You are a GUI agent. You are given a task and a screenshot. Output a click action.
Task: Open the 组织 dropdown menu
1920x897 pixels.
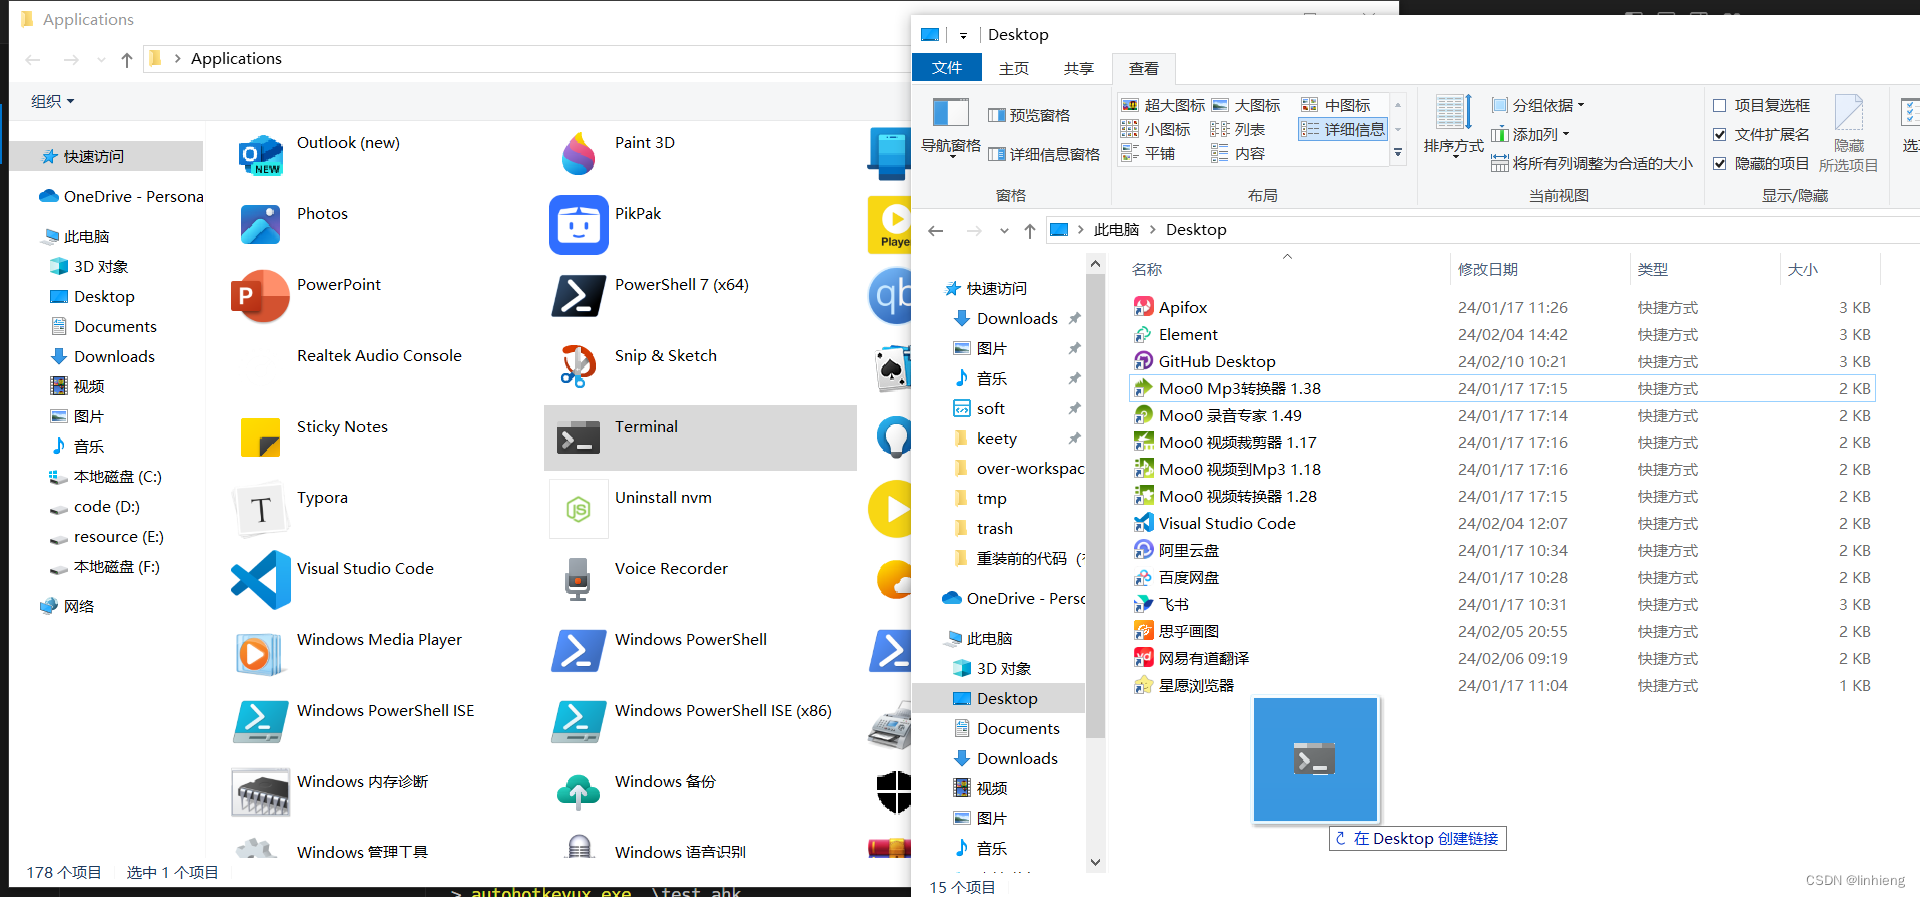point(52,101)
